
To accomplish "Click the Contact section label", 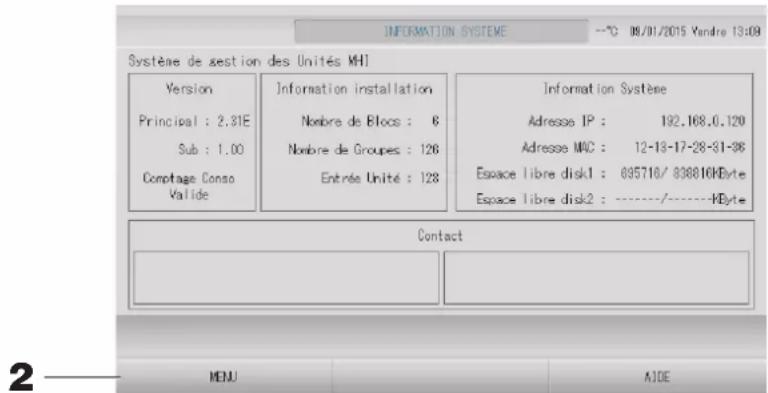I will click(x=440, y=236).
